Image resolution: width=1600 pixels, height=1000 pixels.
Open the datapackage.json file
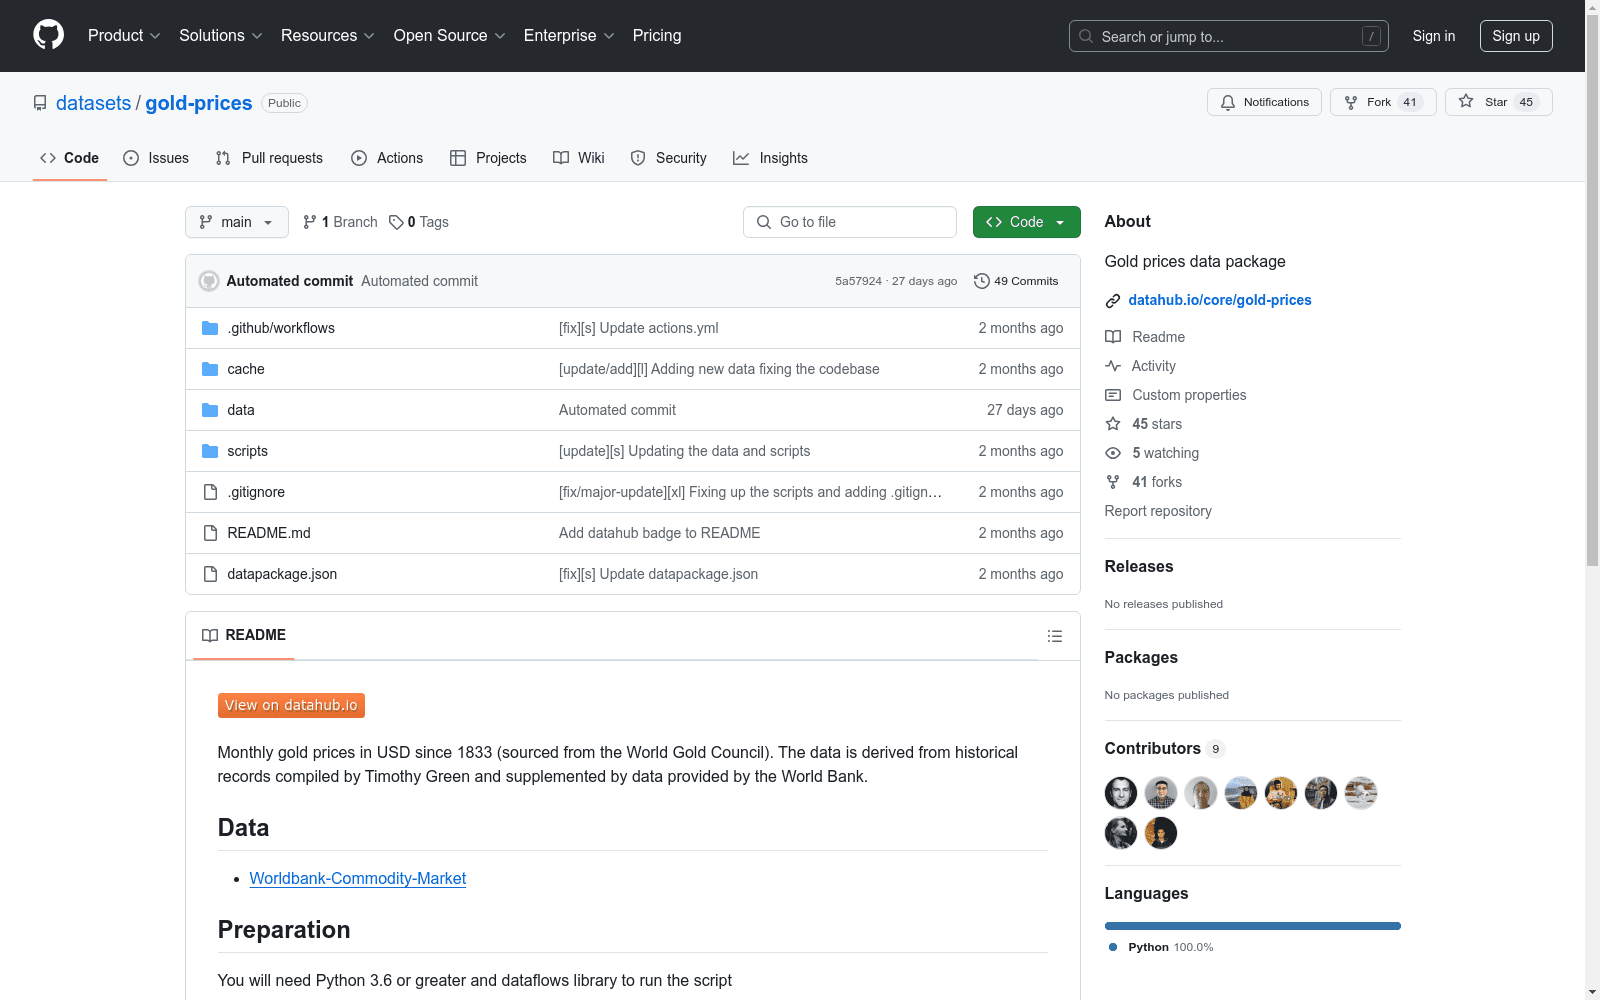click(x=282, y=574)
